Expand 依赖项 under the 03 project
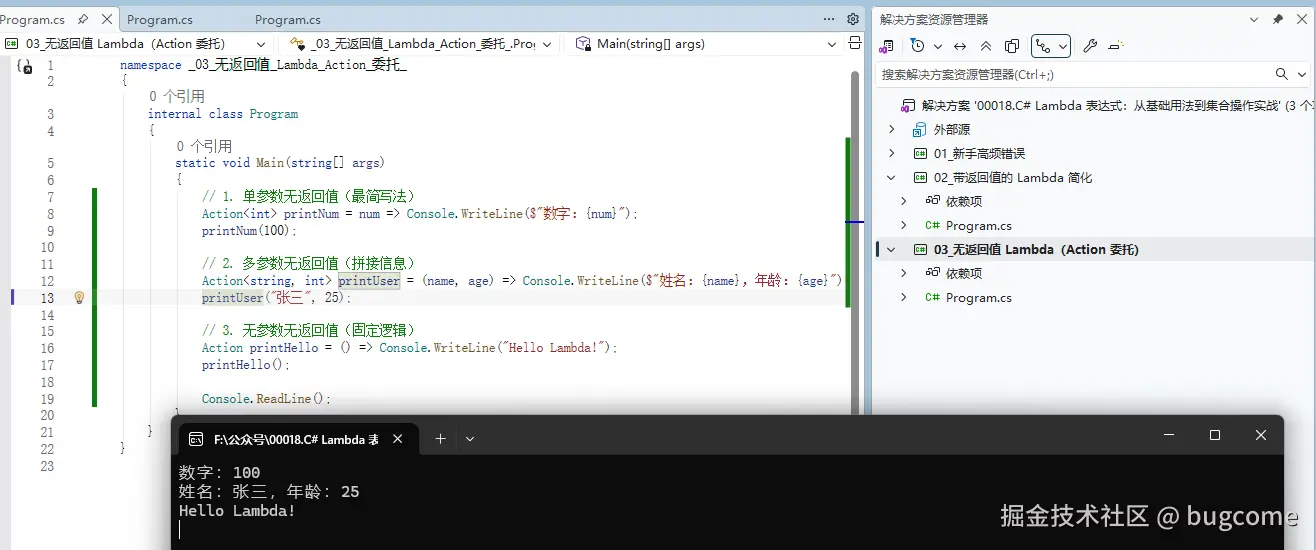This screenshot has width=1316, height=550. click(x=904, y=273)
